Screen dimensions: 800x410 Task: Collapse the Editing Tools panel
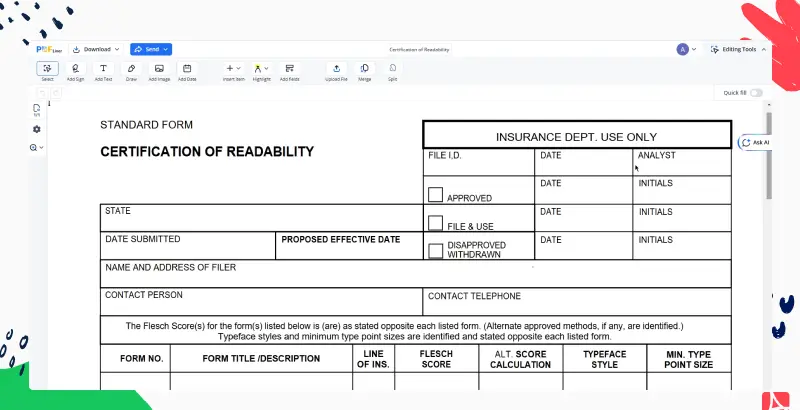click(764, 49)
